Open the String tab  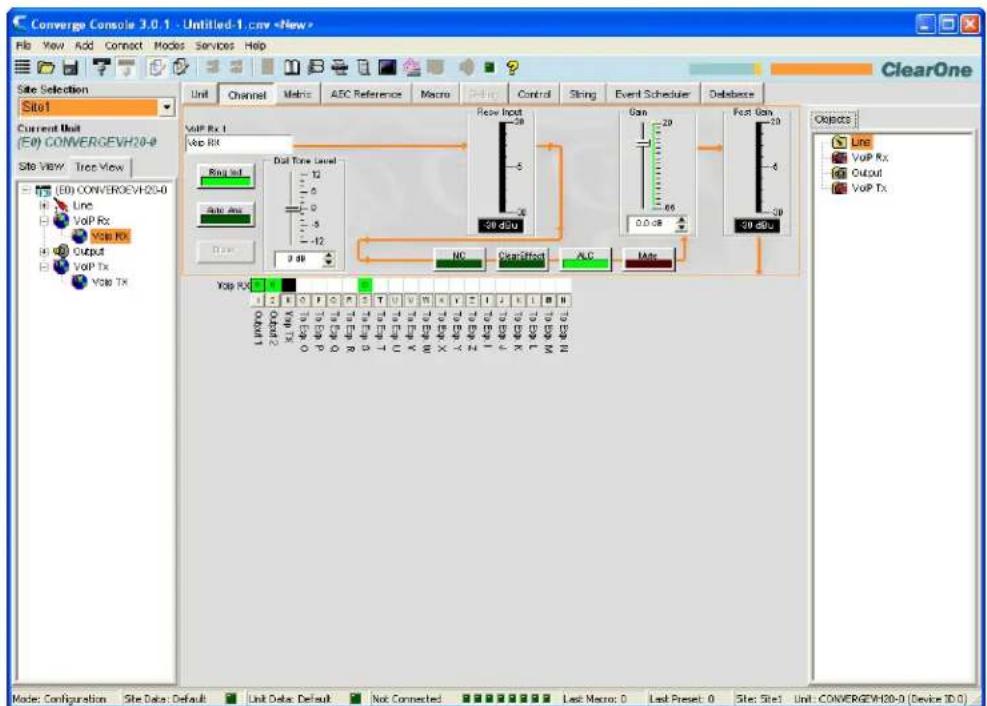pyautogui.click(x=582, y=94)
